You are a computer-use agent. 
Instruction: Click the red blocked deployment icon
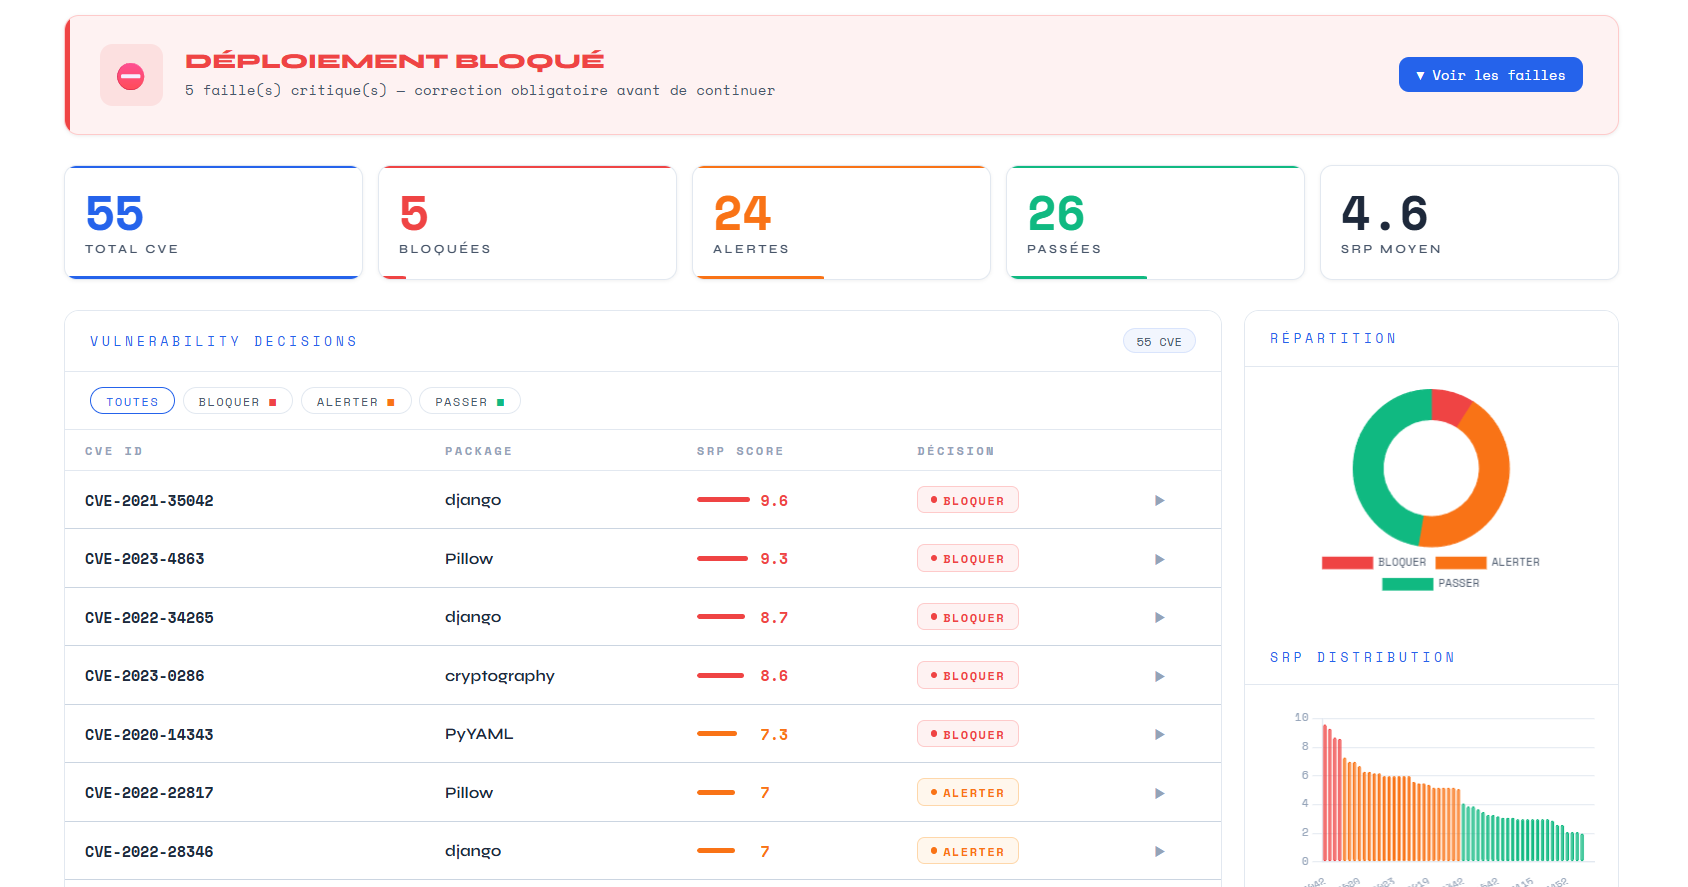[x=131, y=75]
